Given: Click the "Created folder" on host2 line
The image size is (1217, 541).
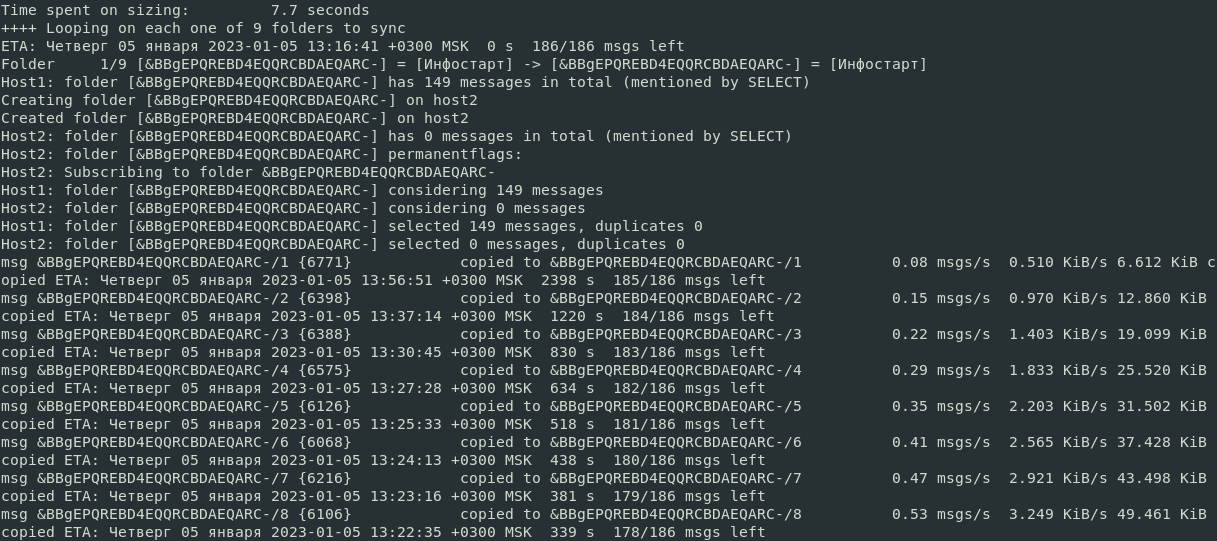Looking at the screenshot, I should click(234, 118).
